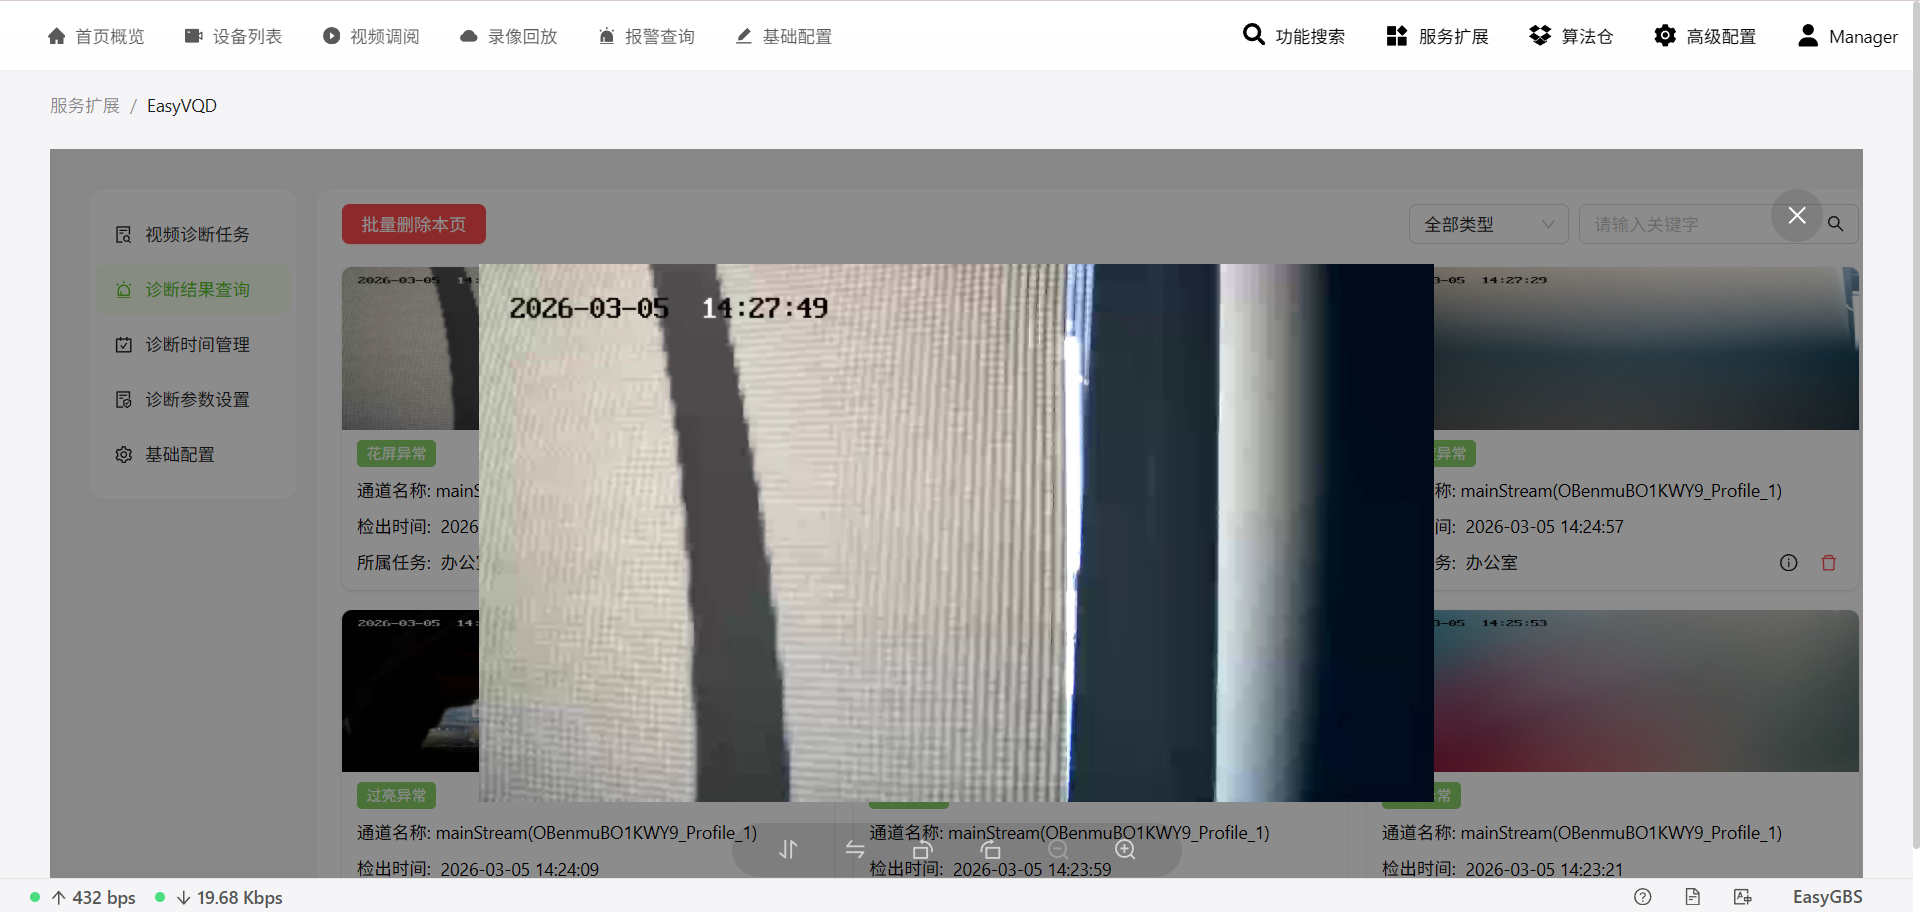Open 视频调阅 menu item

(371, 36)
